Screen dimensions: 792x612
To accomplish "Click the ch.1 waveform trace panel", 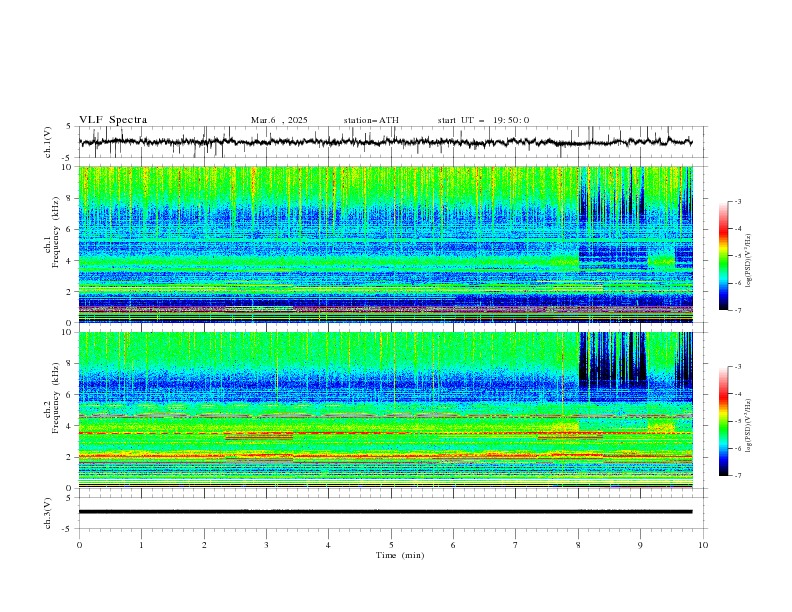I will pyautogui.click(x=393, y=142).
